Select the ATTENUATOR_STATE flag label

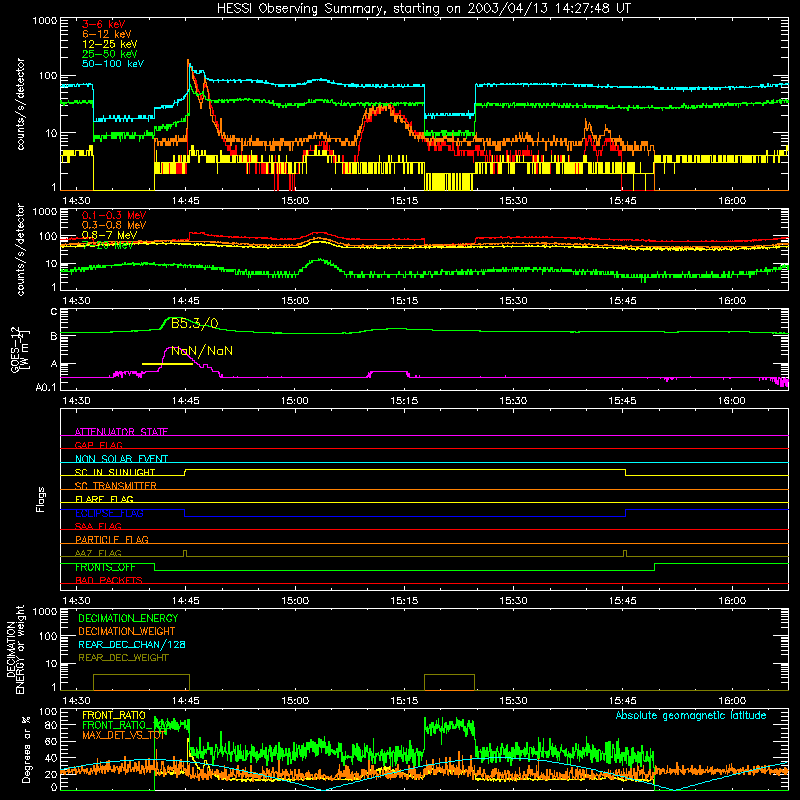[121, 432]
